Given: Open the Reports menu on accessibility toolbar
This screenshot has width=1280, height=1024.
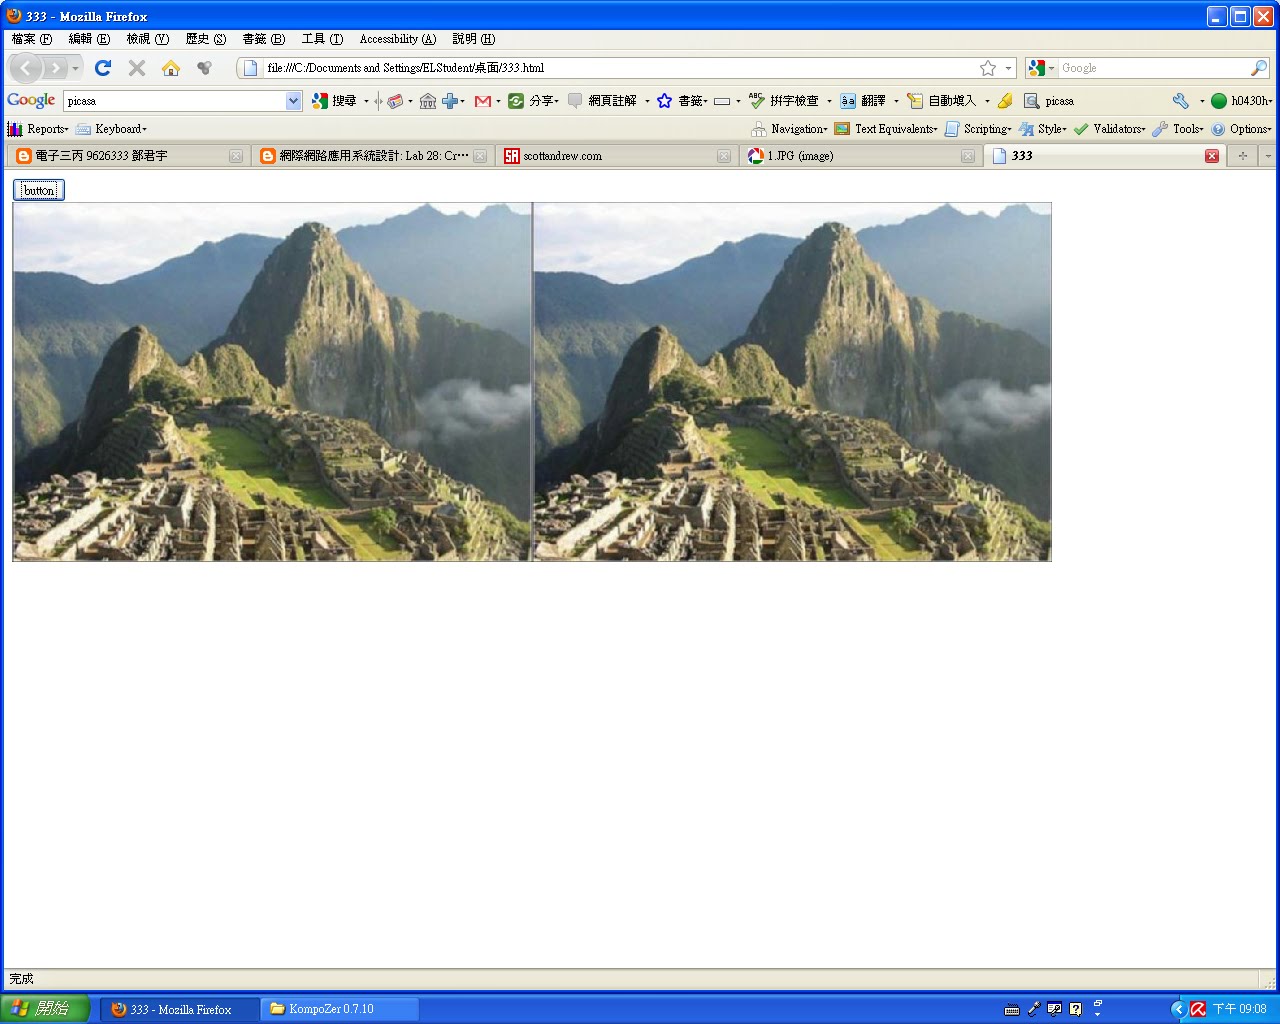Looking at the screenshot, I should (38, 129).
